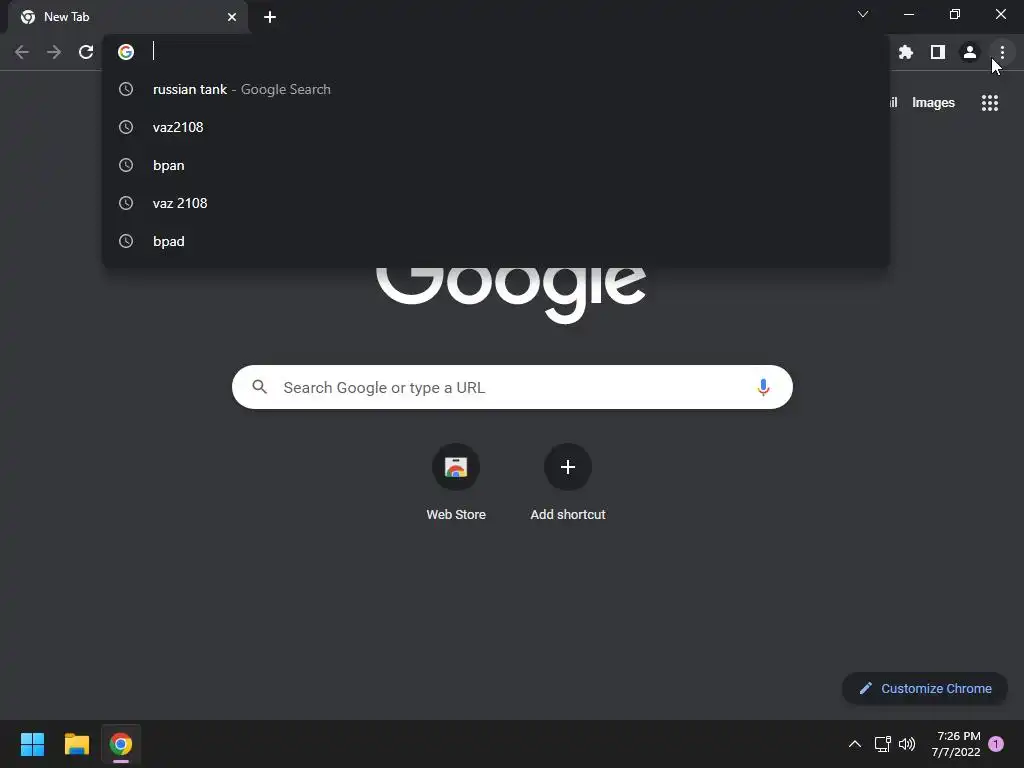
Task: Choose the bpad suggestion
Action: pos(496,241)
